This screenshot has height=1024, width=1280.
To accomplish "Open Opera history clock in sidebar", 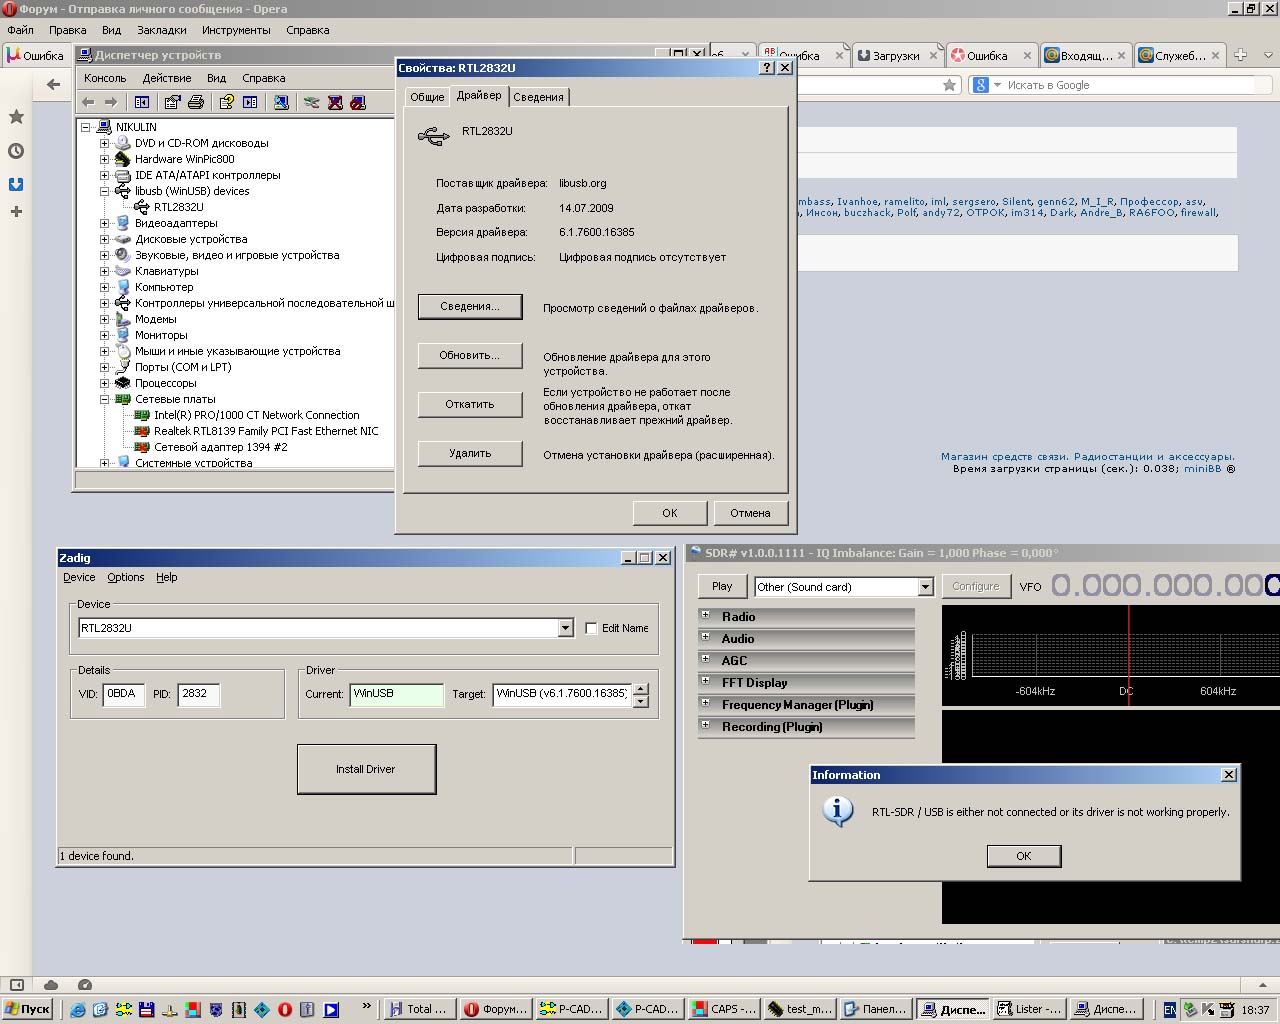I will [16, 151].
